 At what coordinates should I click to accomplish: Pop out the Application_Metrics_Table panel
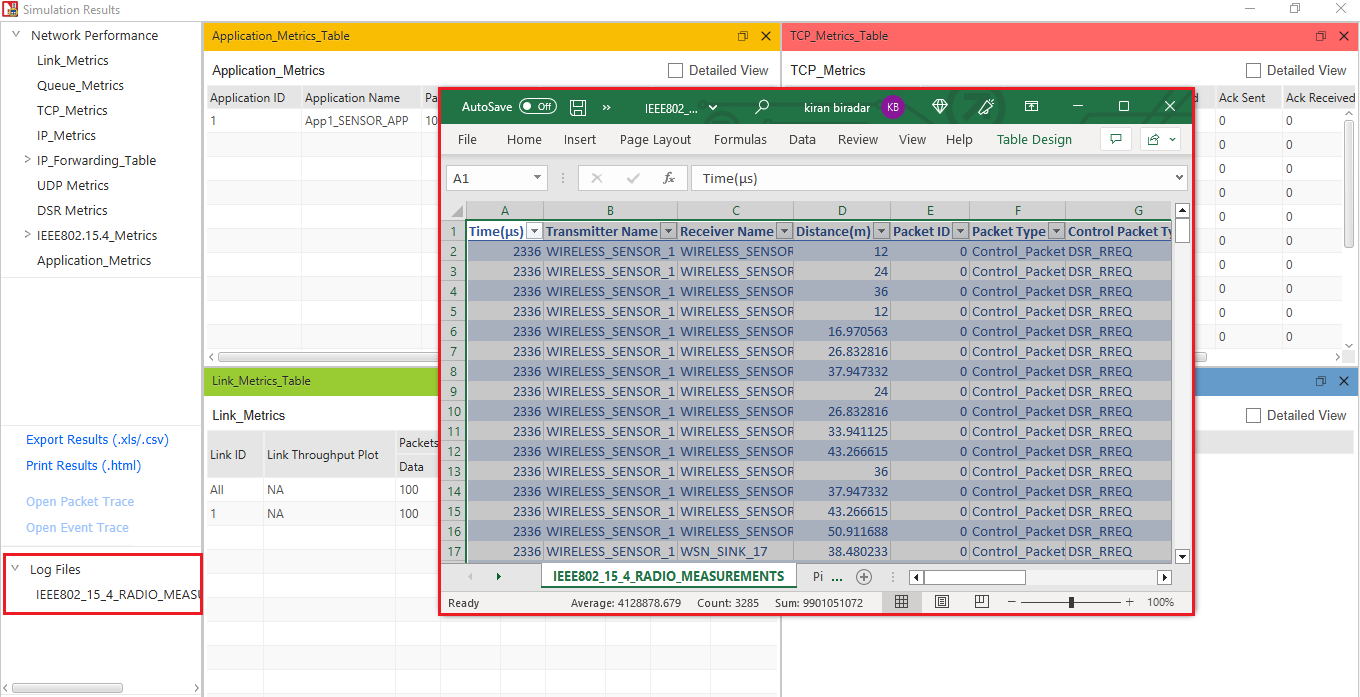click(743, 36)
